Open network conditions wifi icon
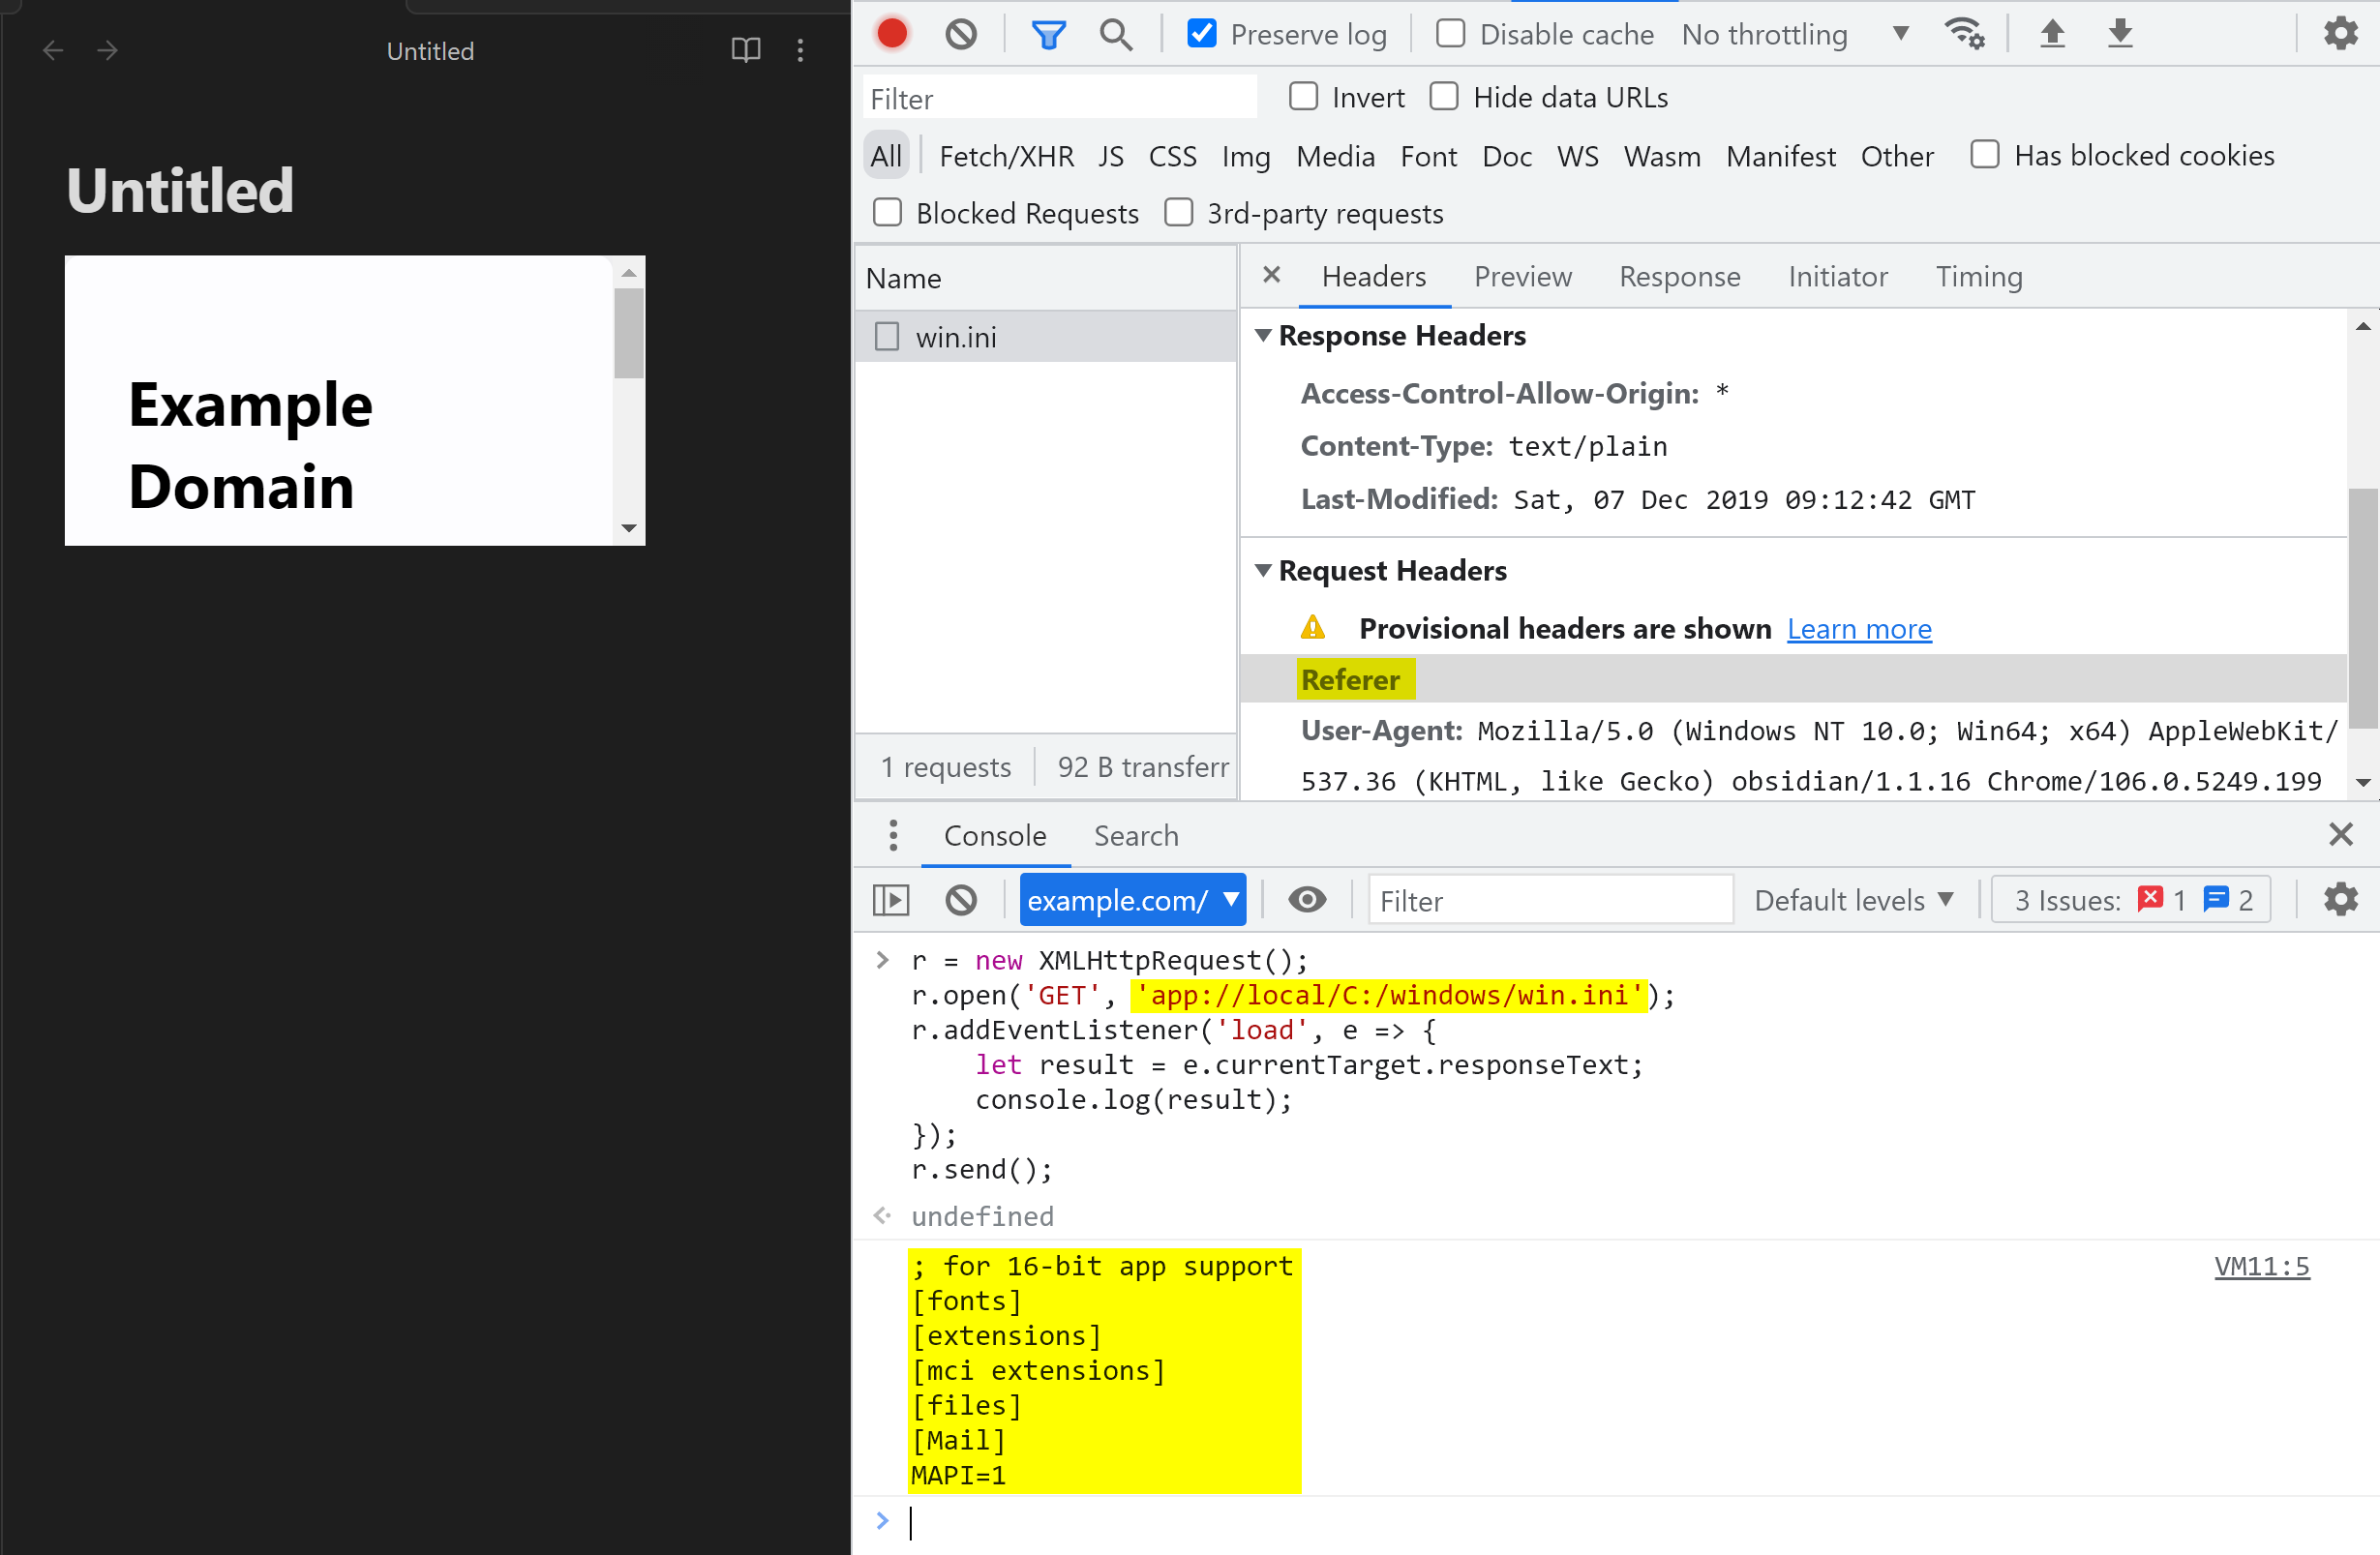This screenshot has height=1555, width=2380. click(x=1964, y=34)
